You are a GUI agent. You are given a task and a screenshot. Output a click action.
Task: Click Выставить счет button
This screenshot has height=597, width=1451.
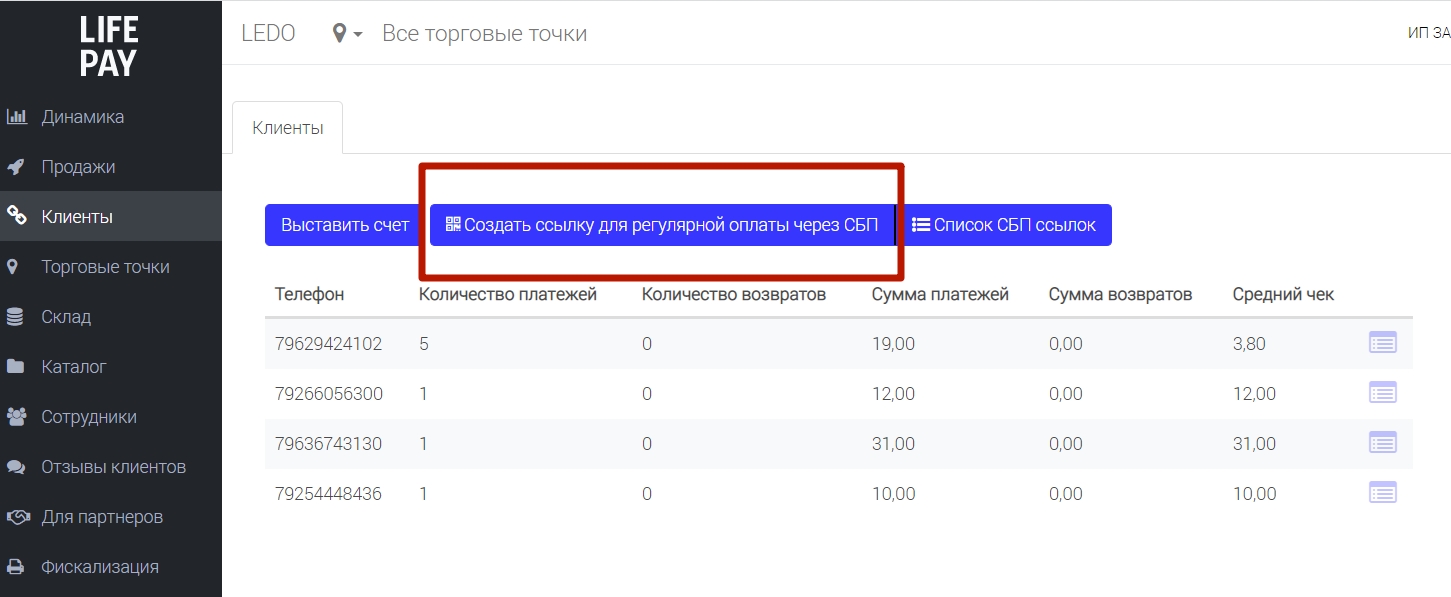(345, 225)
